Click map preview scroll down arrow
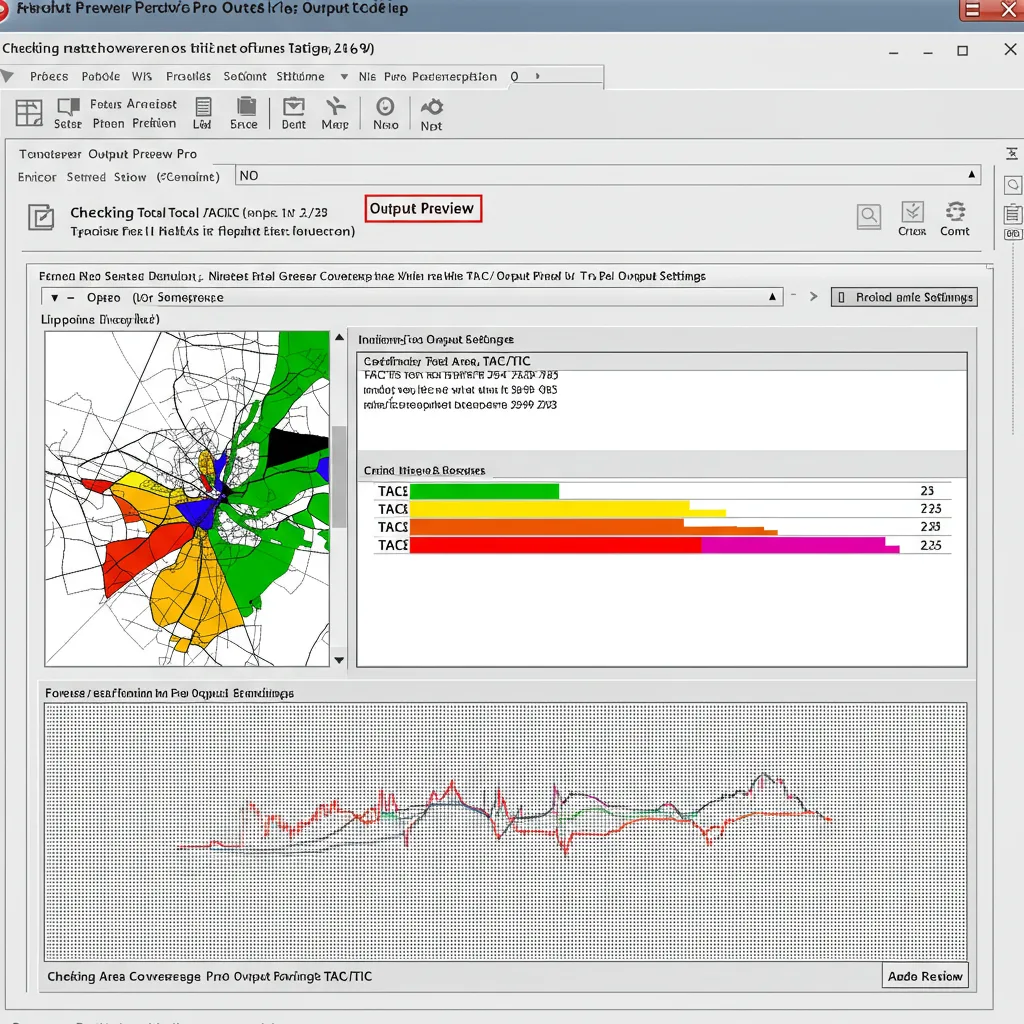 (340, 660)
